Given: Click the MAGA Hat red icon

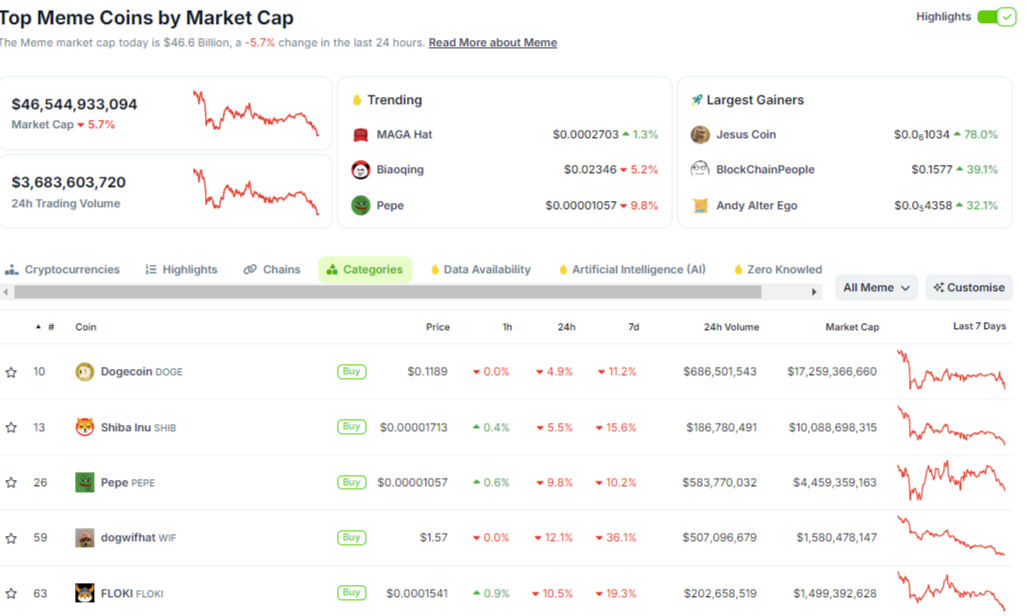Looking at the screenshot, I should (x=360, y=134).
